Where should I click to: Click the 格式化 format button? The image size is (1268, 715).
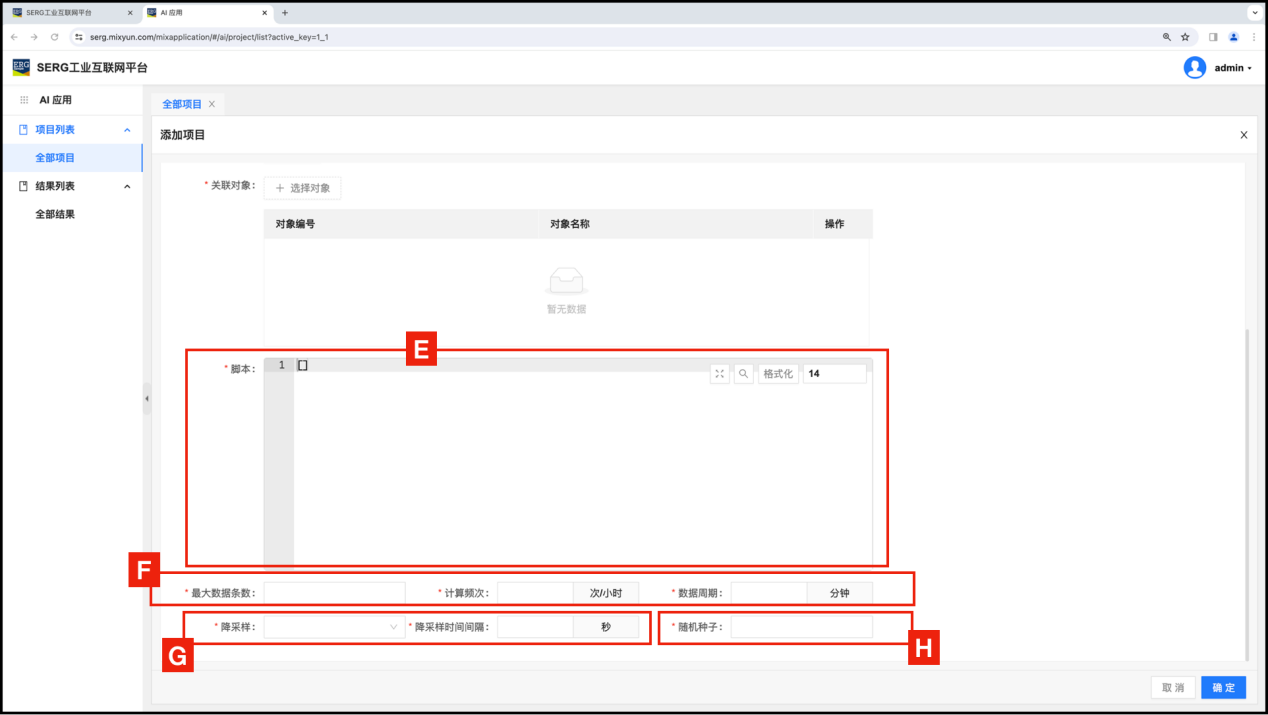778,373
